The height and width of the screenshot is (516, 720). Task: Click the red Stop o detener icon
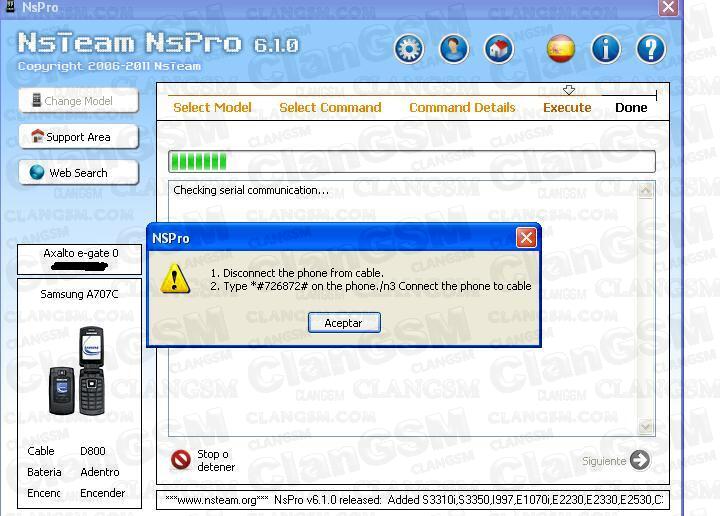point(181,460)
